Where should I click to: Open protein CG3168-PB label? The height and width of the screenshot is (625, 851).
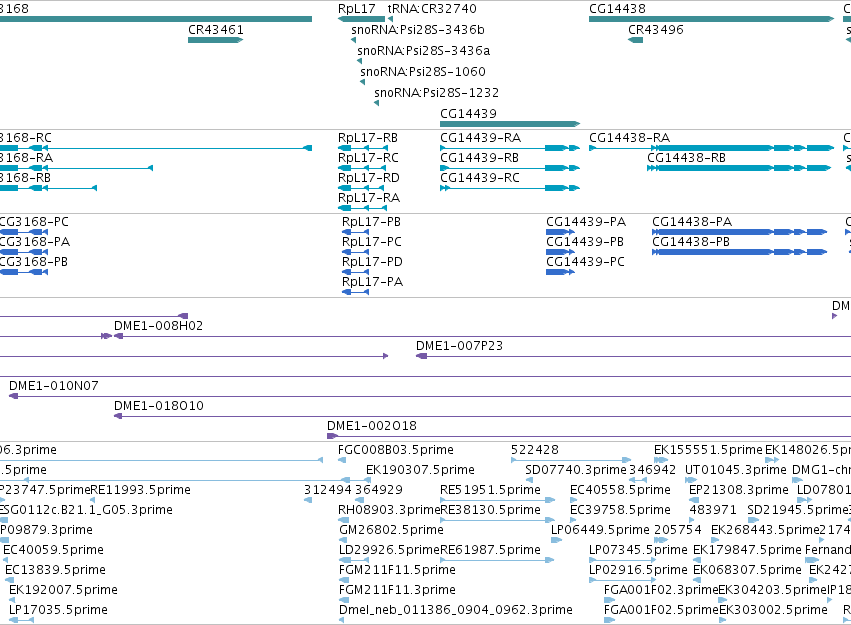point(33,262)
